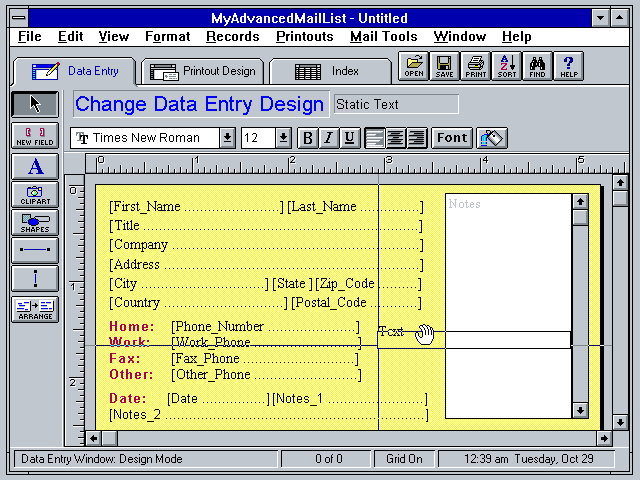
Task: Open the Edit menu
Action: [x=70, y=37]
